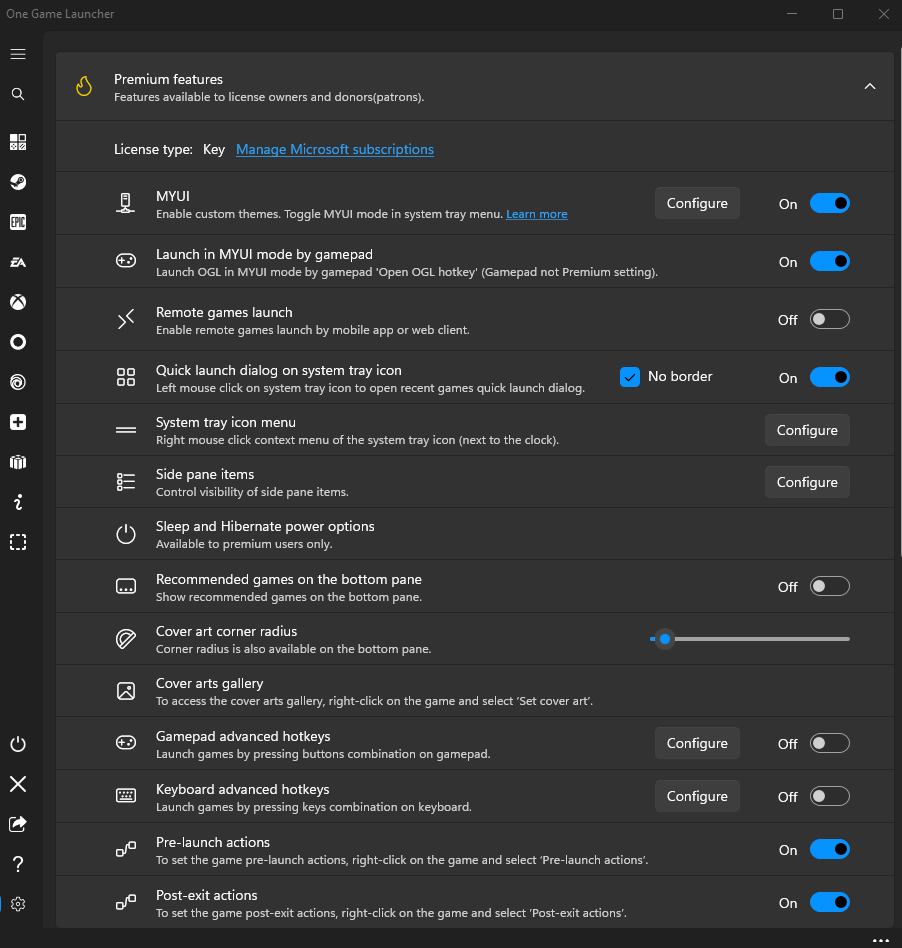Enable Recommended games on bottom pane
This screenshot has height=948, width=902.
pyautogui.click(x=829, y=586)
